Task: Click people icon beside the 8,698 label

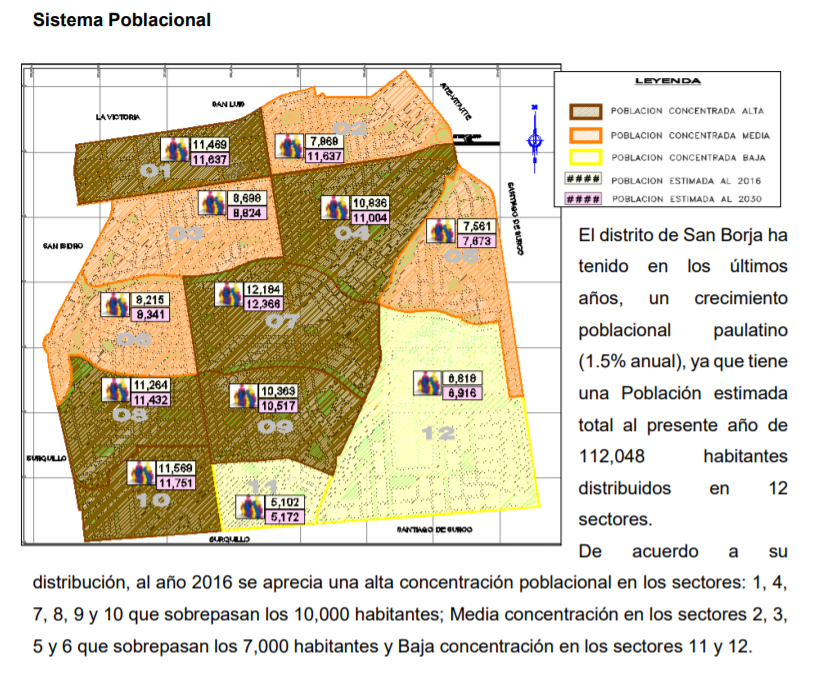Action: (x=215, y=204)
